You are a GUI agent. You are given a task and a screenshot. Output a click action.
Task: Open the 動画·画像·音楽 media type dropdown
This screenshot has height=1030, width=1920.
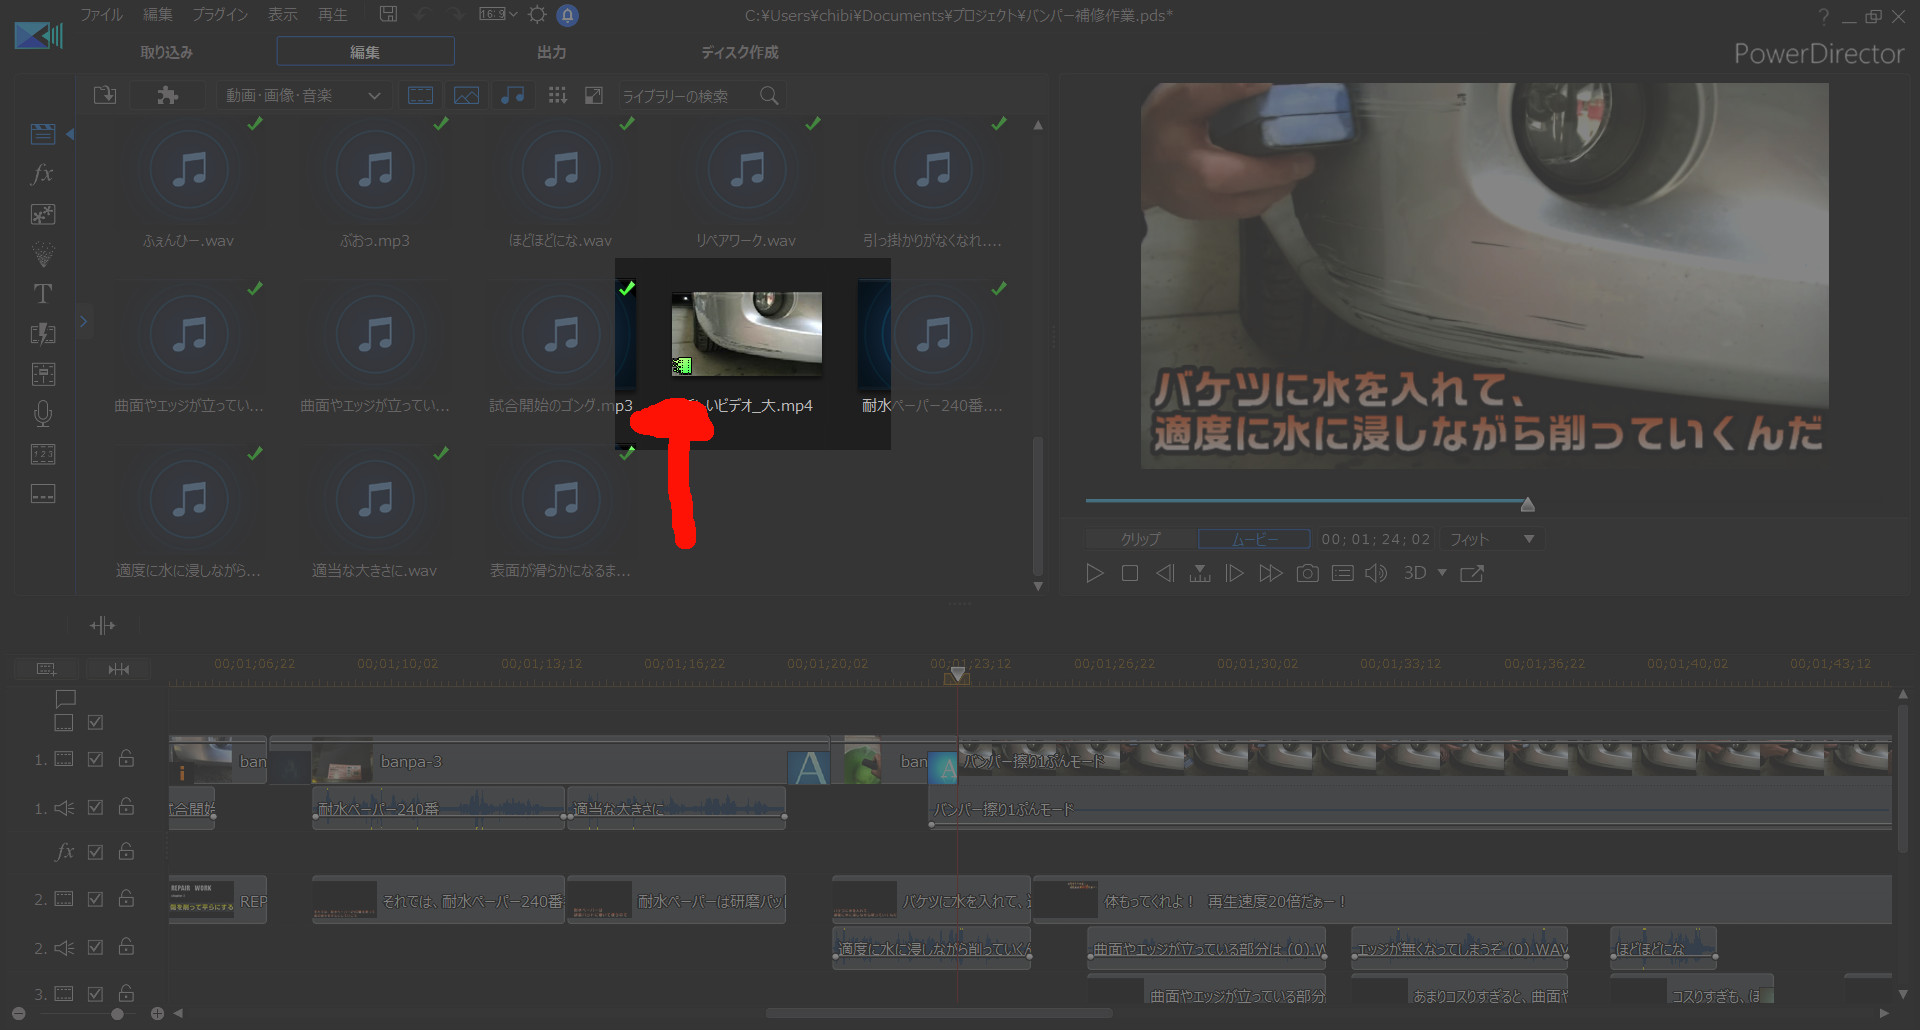(303, 95)
